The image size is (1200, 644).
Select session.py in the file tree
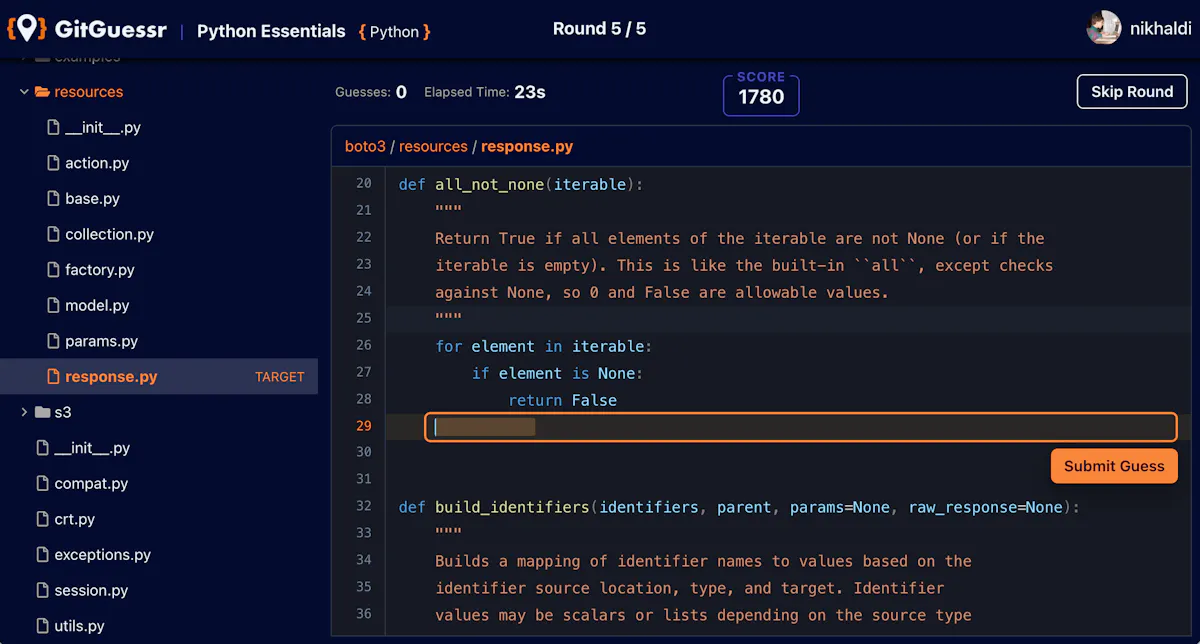(x=91, y=591)
